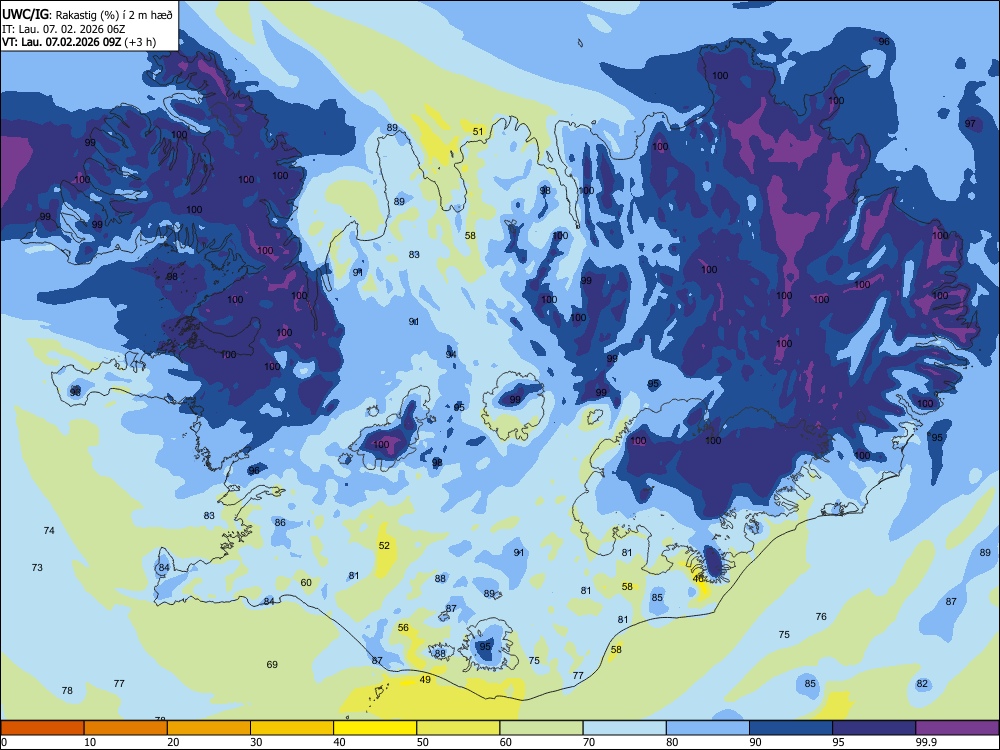Select the navy 95–99.9 legend swatch
The image size is (1000, 750).
pyautogui.click(x=874, y=728)
